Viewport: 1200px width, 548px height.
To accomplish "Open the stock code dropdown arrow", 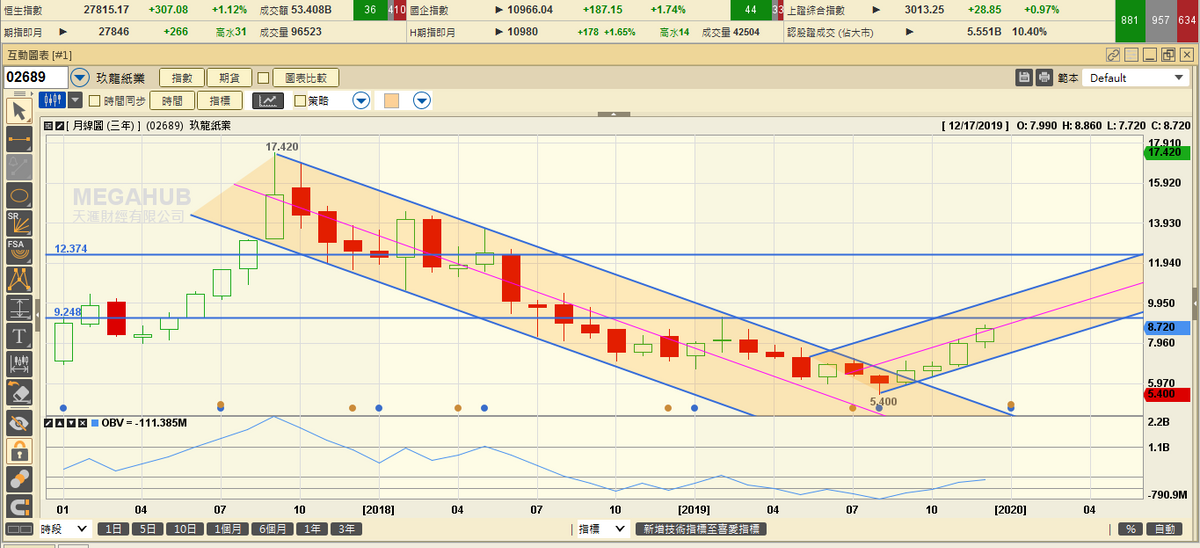I will [80, 77].
